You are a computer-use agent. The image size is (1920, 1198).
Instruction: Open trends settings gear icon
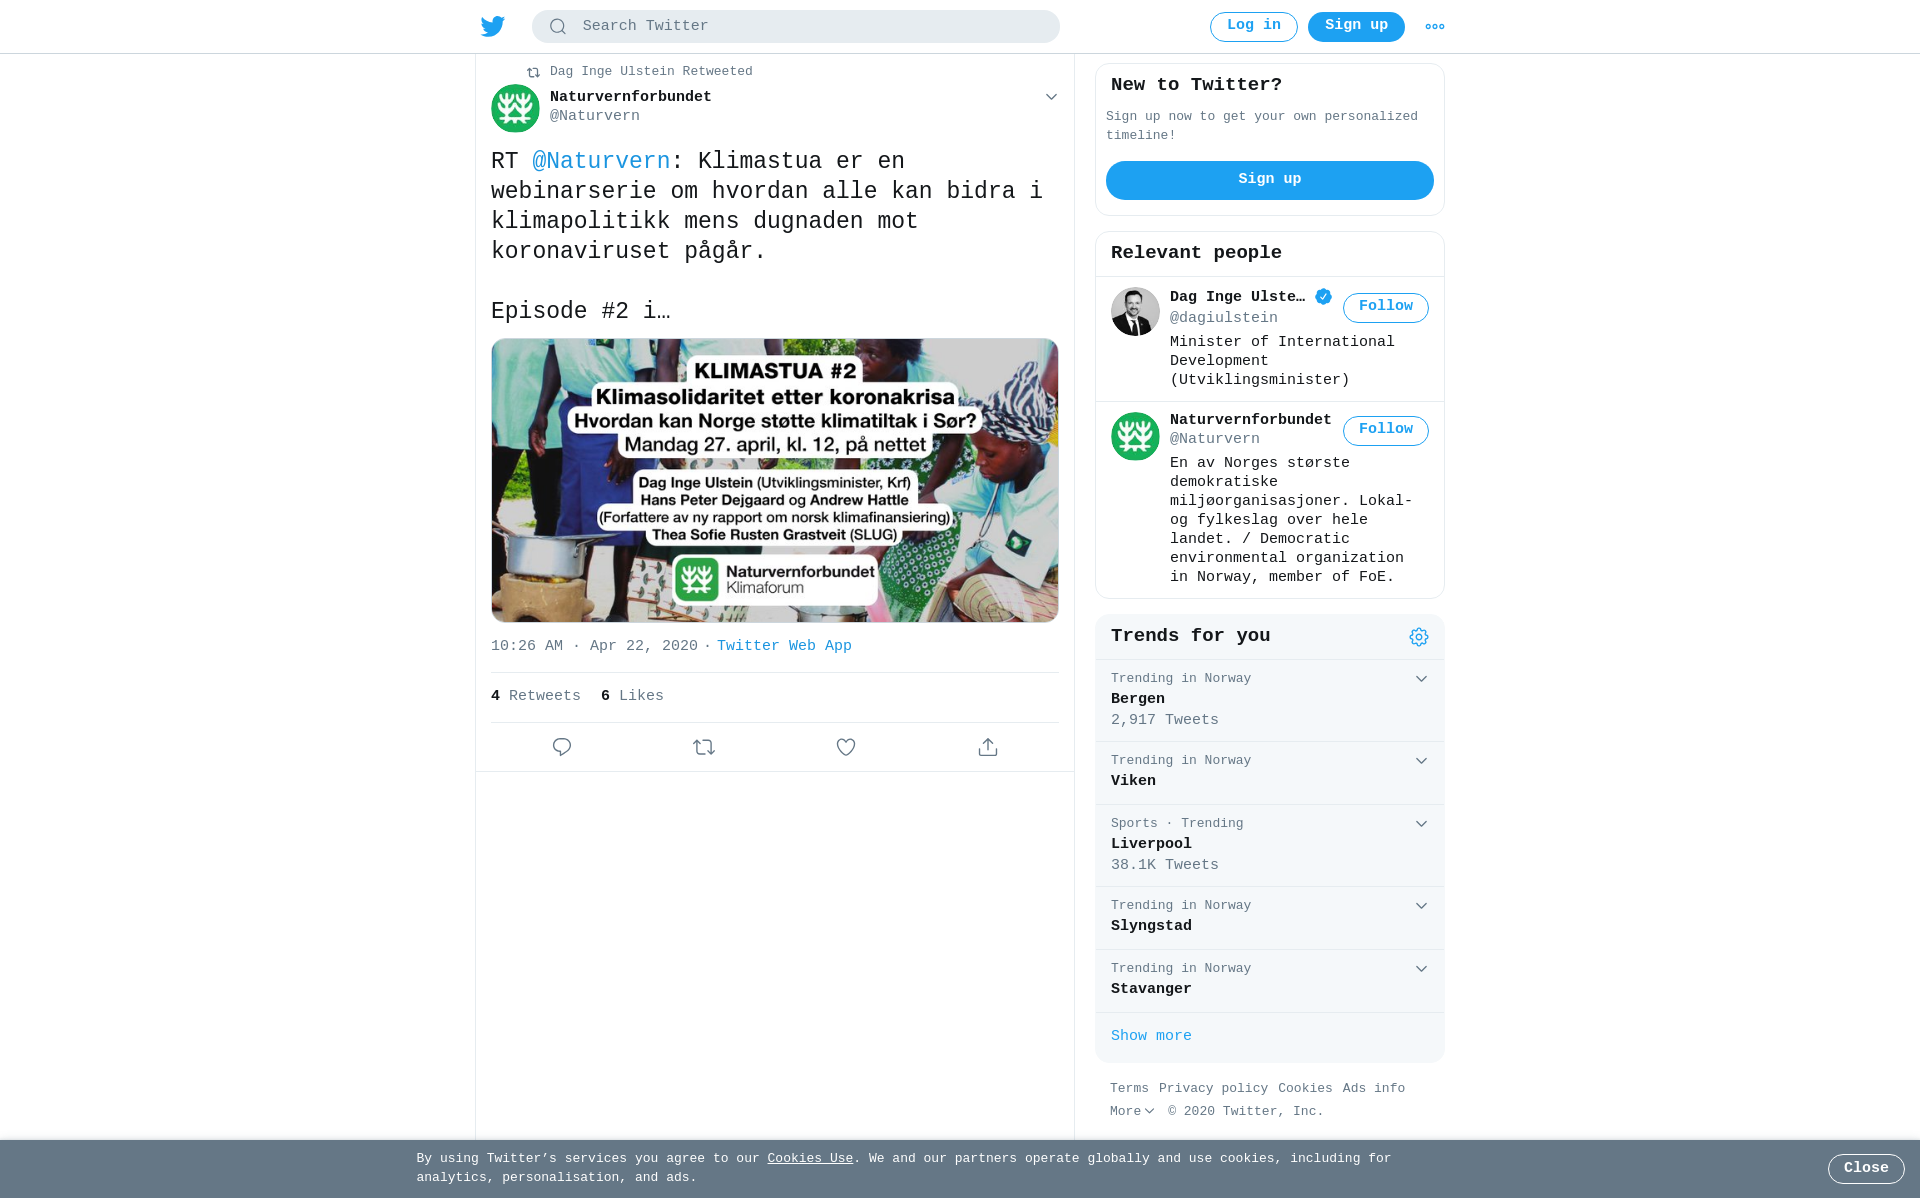click(x=1419, y=637)
